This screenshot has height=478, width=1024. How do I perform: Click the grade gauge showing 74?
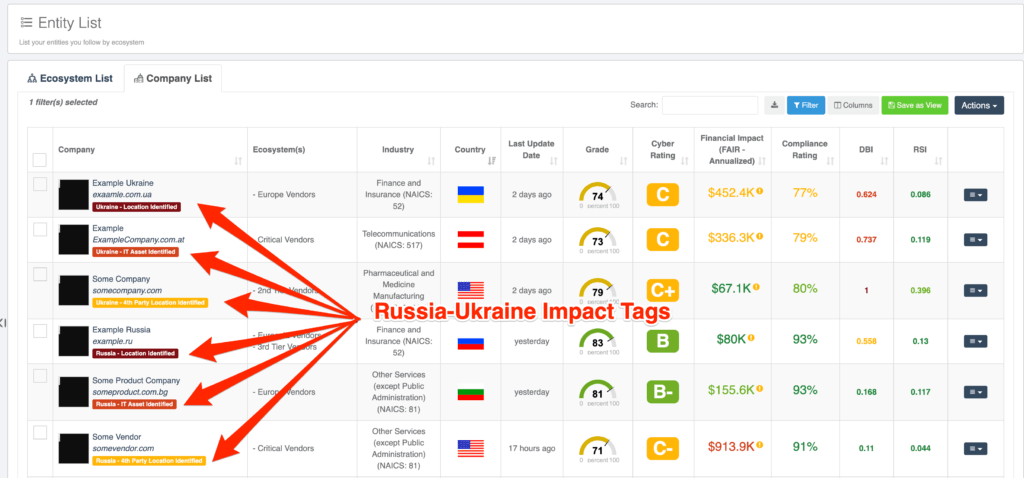pyautogui.click(x=598, y=196)
